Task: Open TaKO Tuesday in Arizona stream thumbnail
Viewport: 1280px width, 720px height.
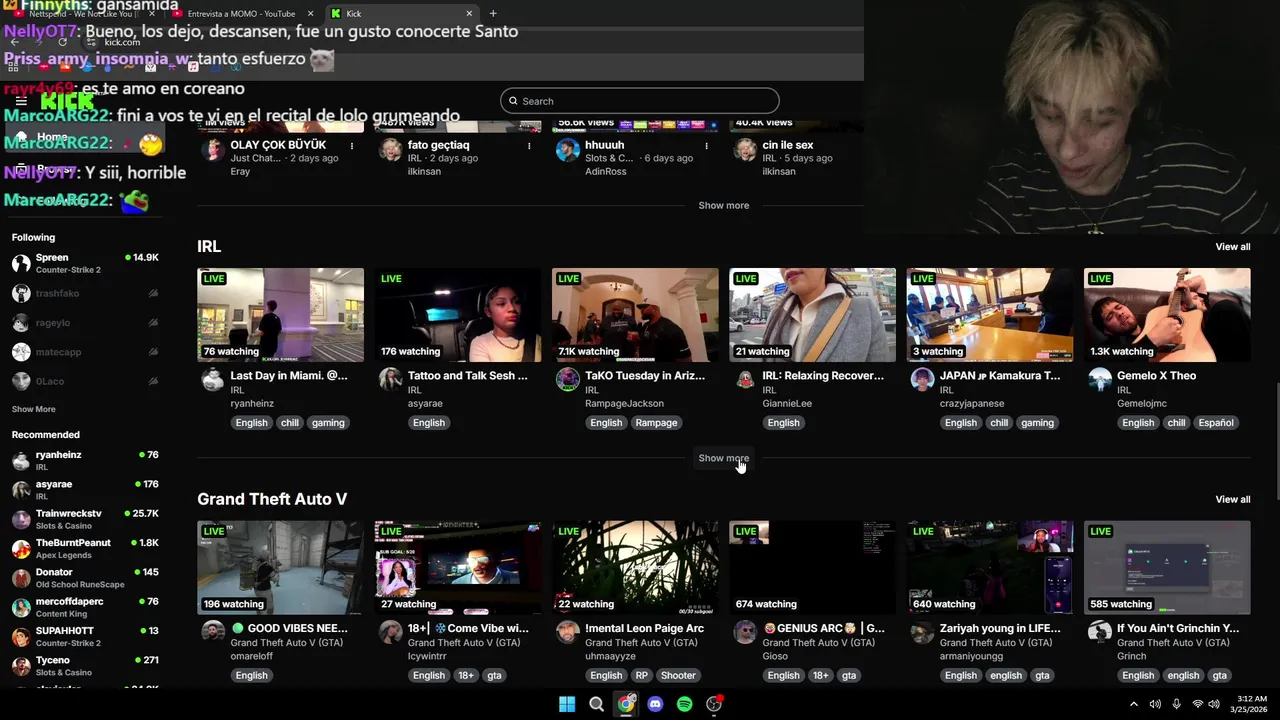Action: [x=635, y=315]
